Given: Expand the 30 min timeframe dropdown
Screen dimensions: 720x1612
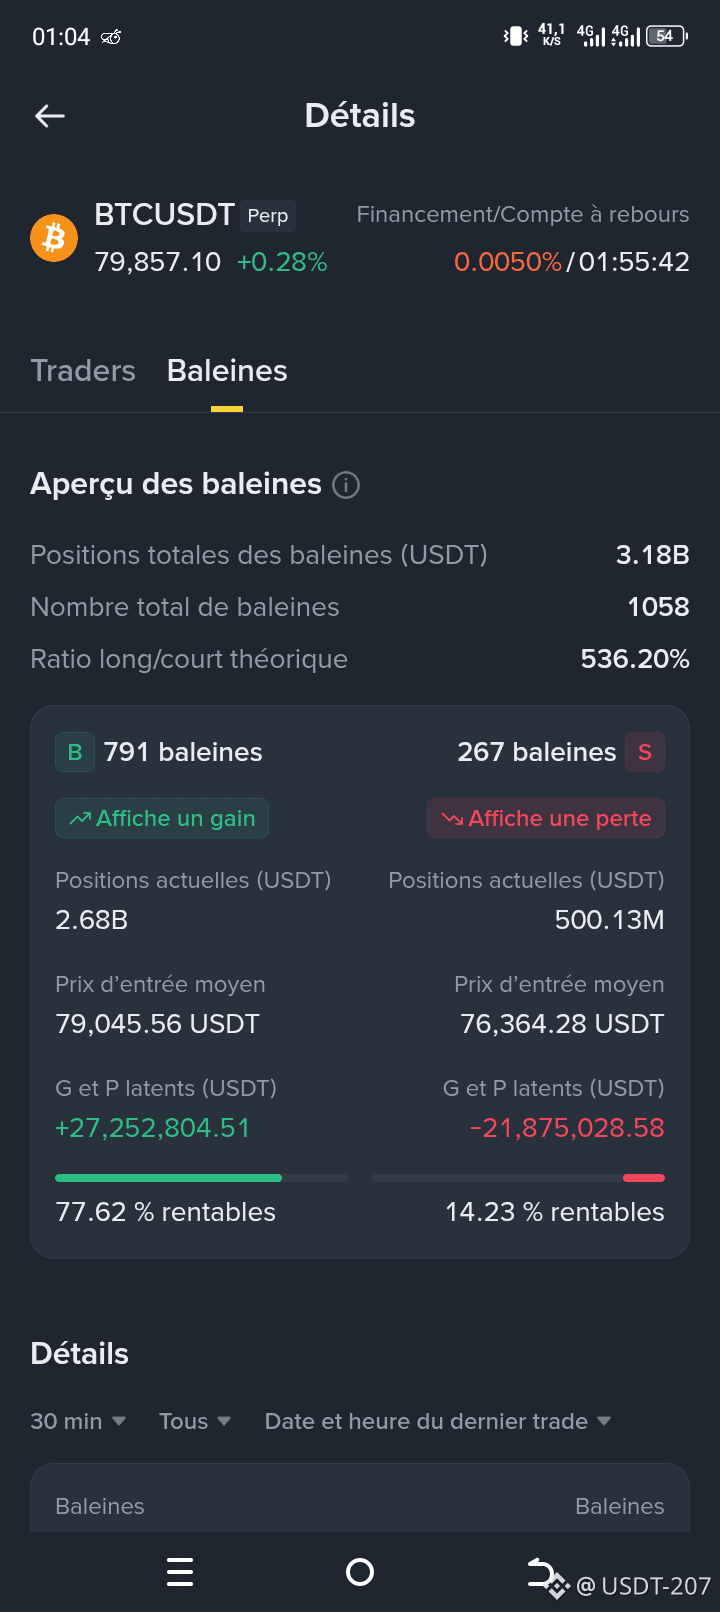Looking at the screenshot, I should (78, 1421).
